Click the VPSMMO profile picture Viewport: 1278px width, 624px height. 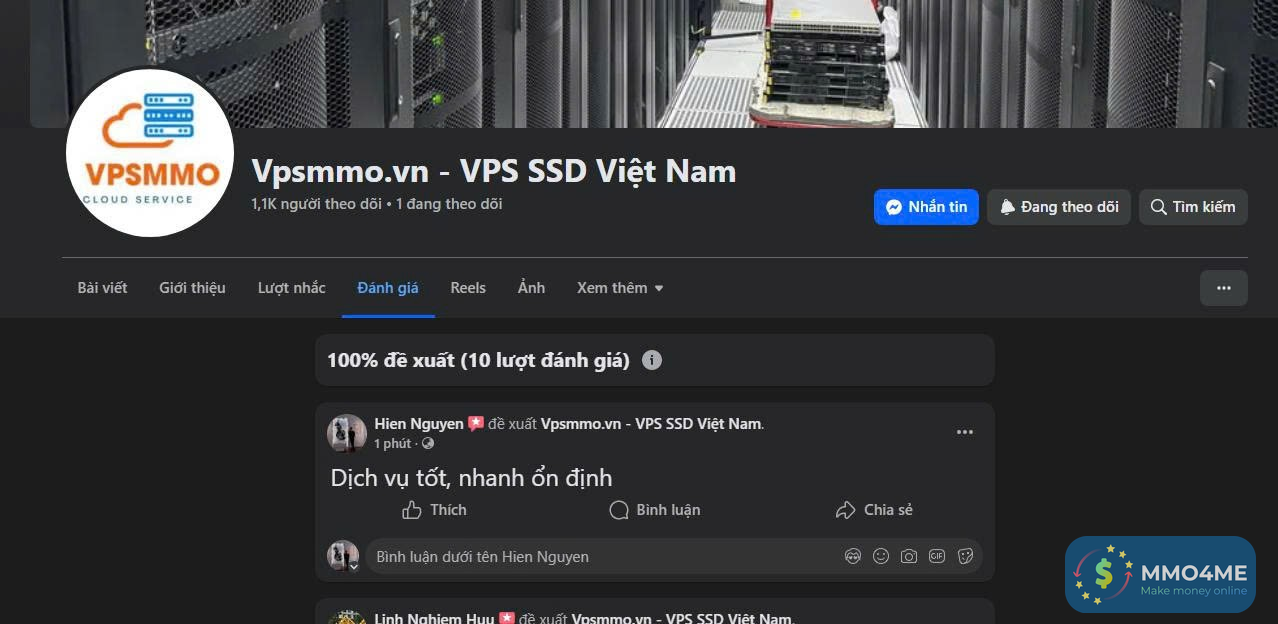[150, 153]
